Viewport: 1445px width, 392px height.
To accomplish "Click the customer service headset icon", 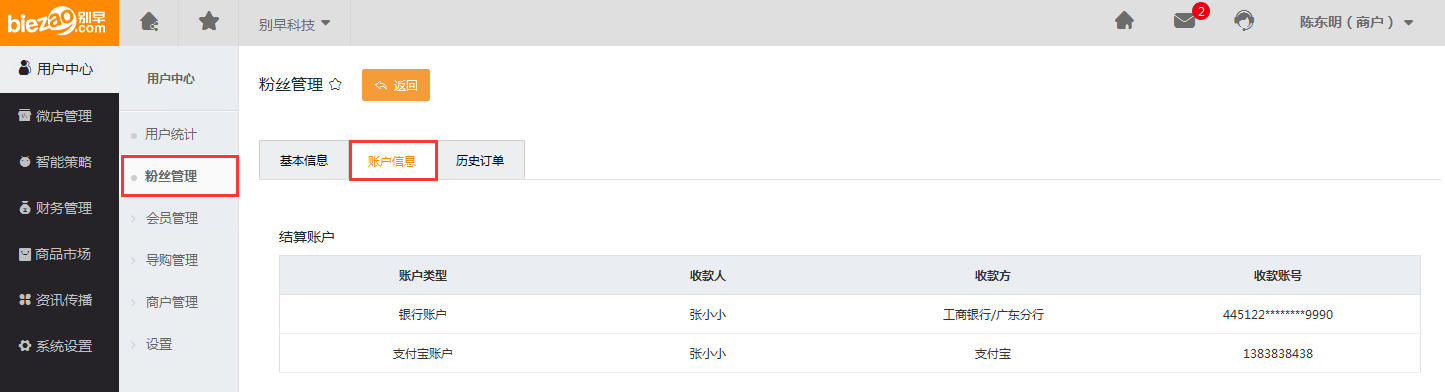I will [1245, 21].
